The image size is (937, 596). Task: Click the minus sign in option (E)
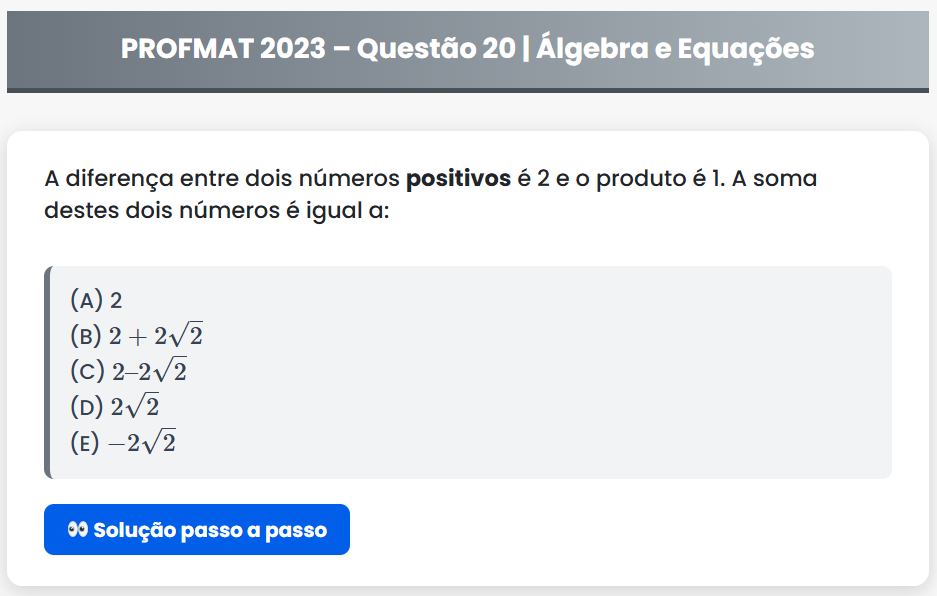click(x=117, y=443)
